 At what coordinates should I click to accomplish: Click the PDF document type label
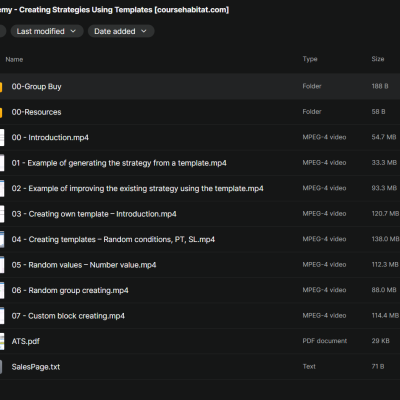coord(325,341)
